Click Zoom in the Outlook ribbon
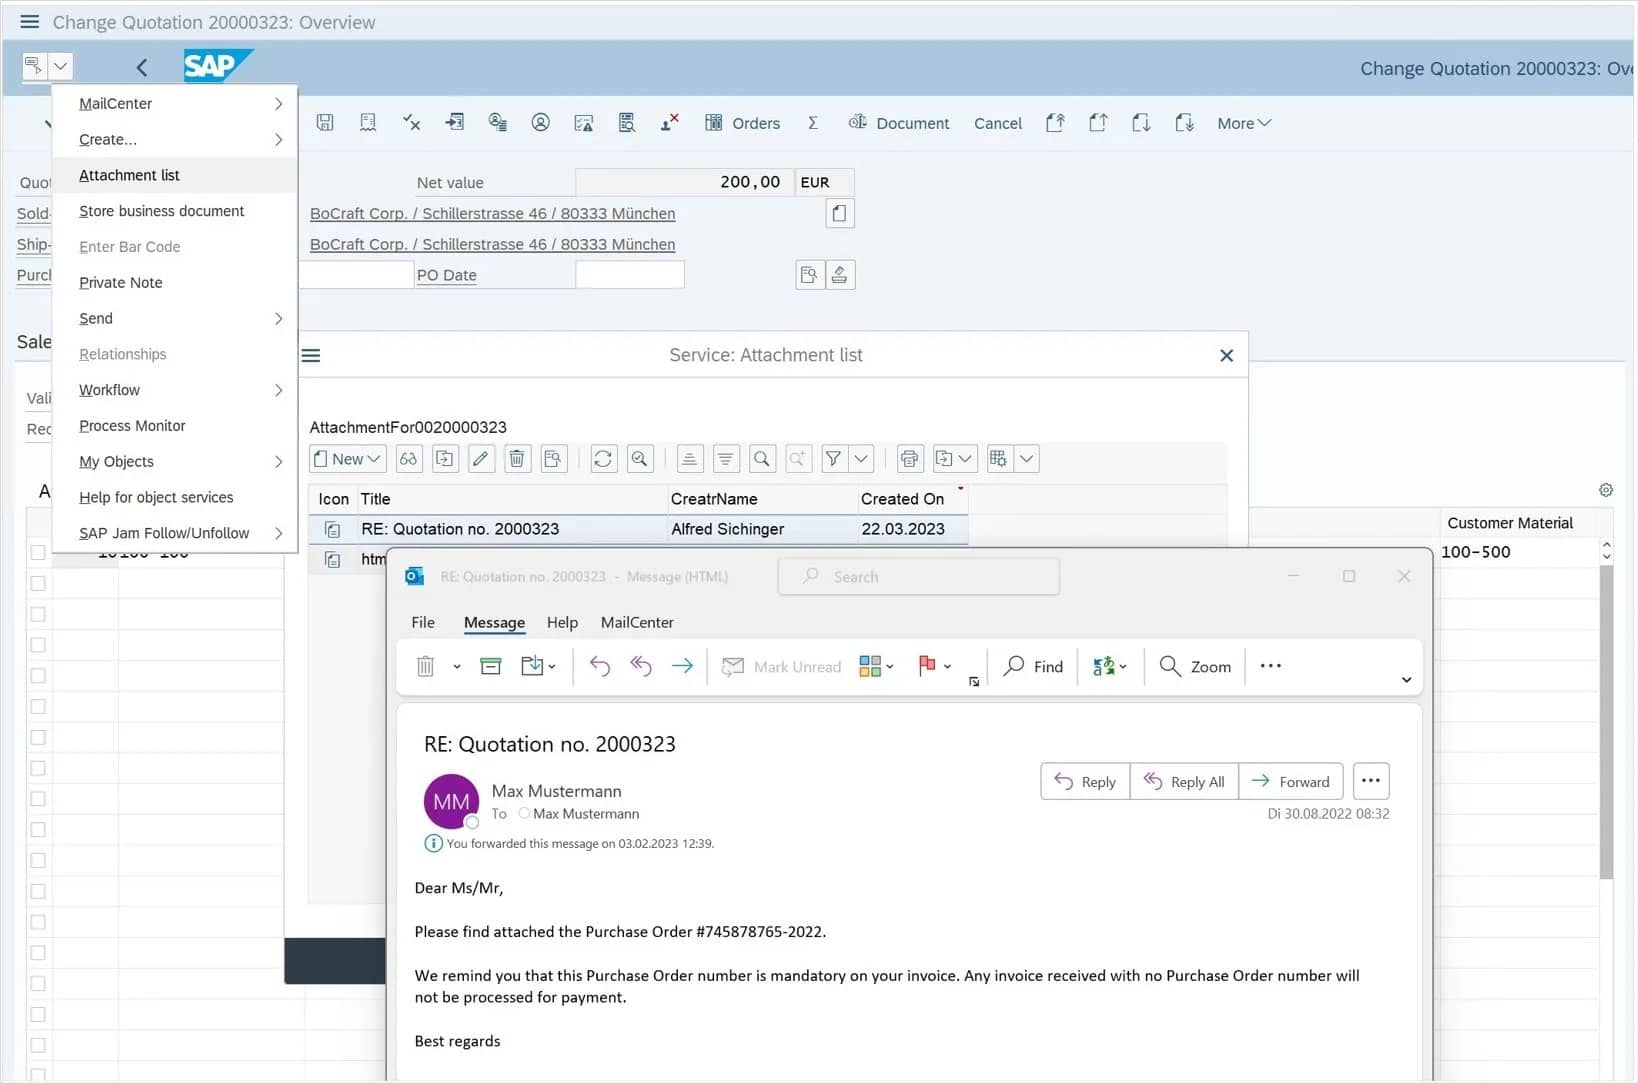Screen dimensions: 1638x1083 coord(1195,666)
